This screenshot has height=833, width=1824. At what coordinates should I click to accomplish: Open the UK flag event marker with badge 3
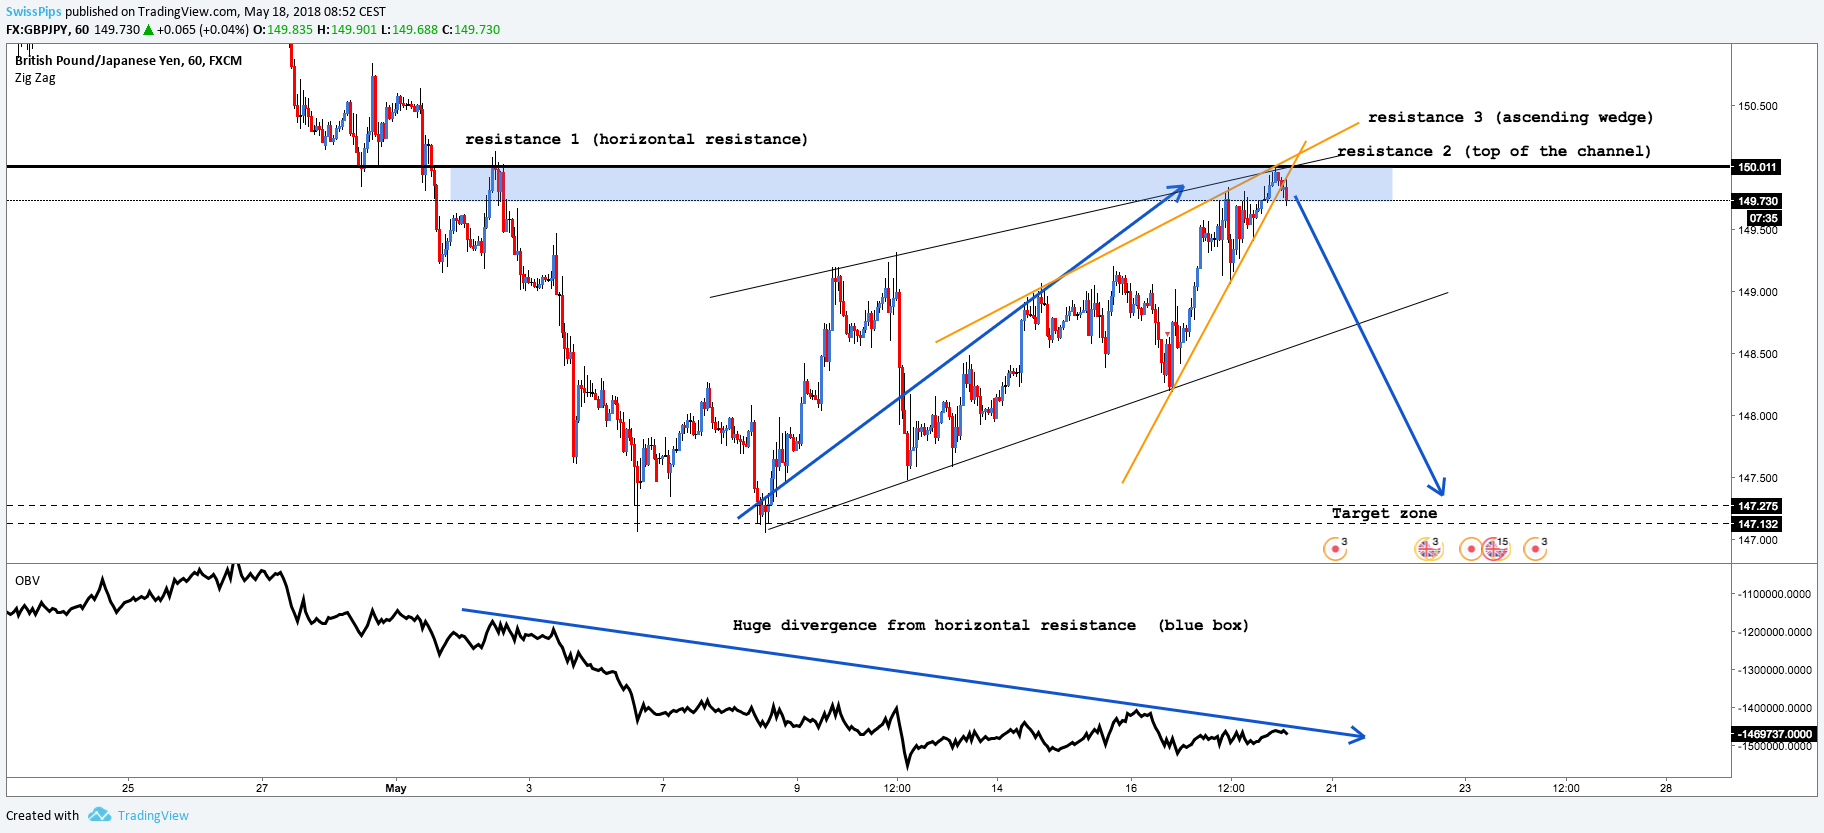click(1428, 548)
